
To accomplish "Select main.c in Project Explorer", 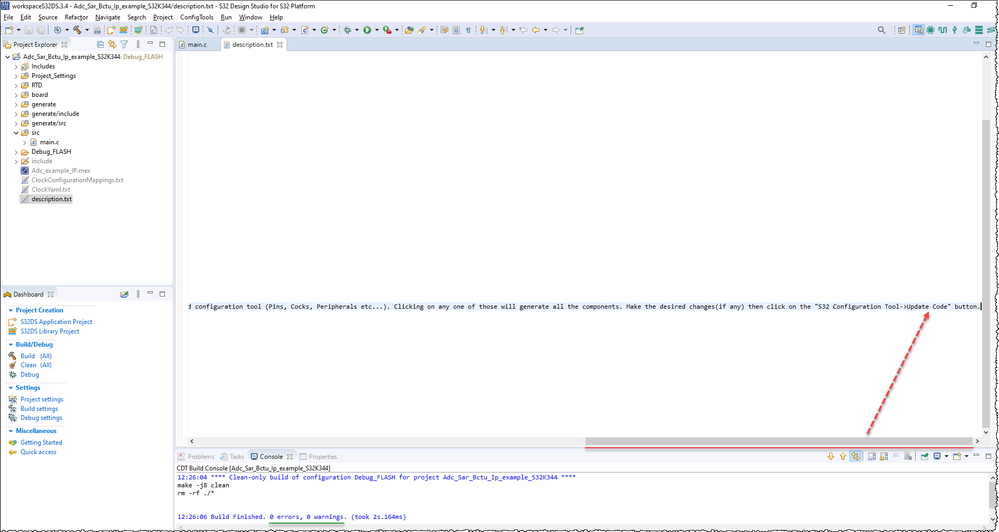I will click(48, 142).
